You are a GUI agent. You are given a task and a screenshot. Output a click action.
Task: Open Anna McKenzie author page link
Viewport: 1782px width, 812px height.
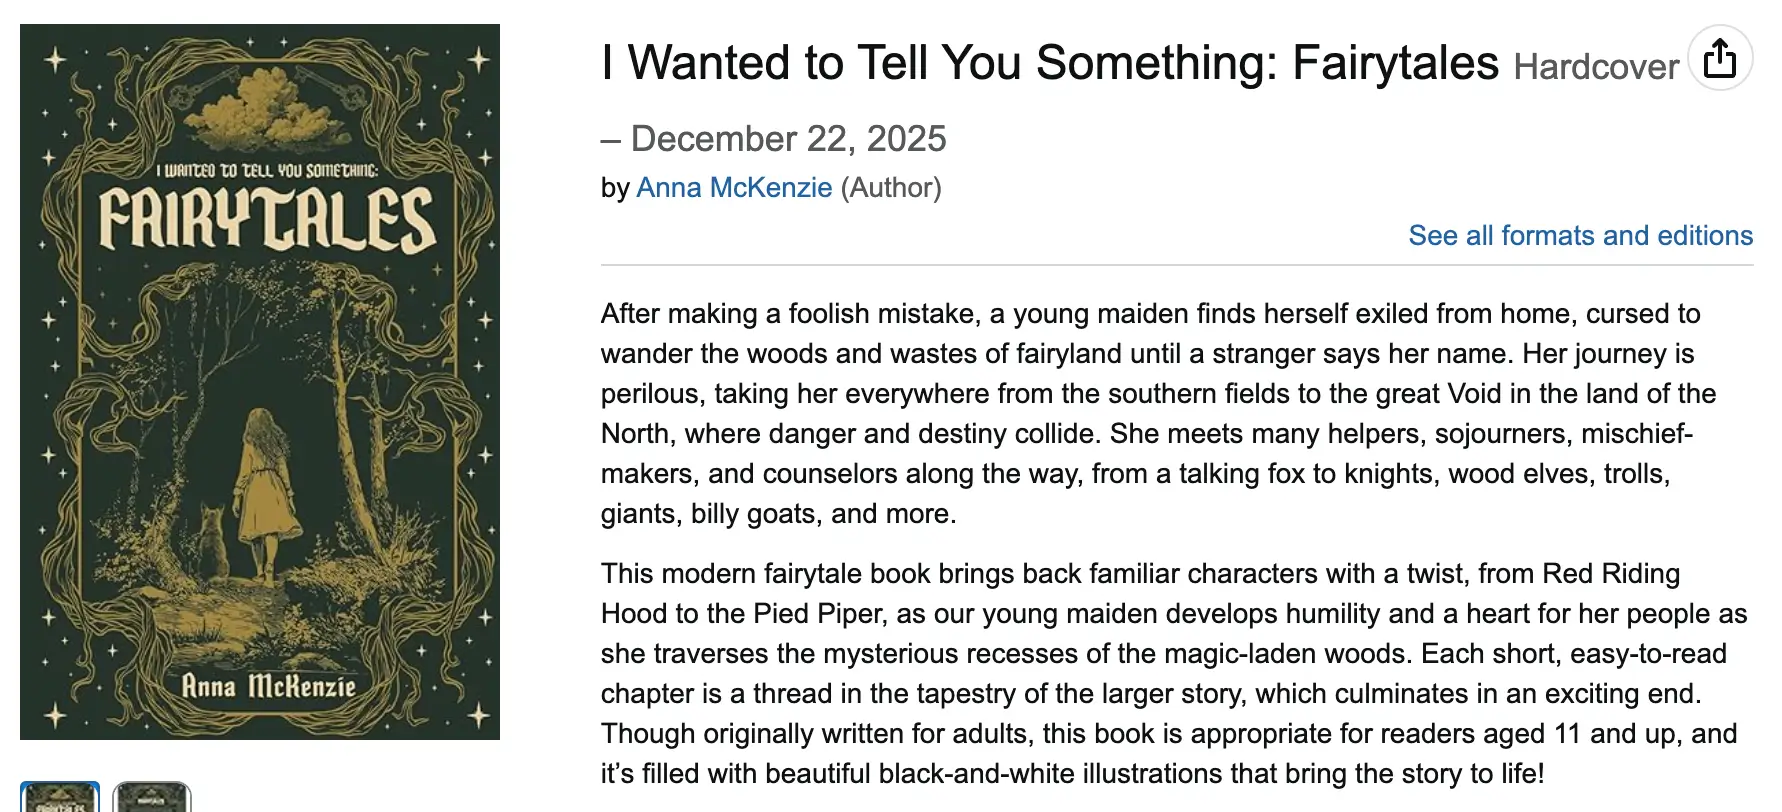[734, 188]
